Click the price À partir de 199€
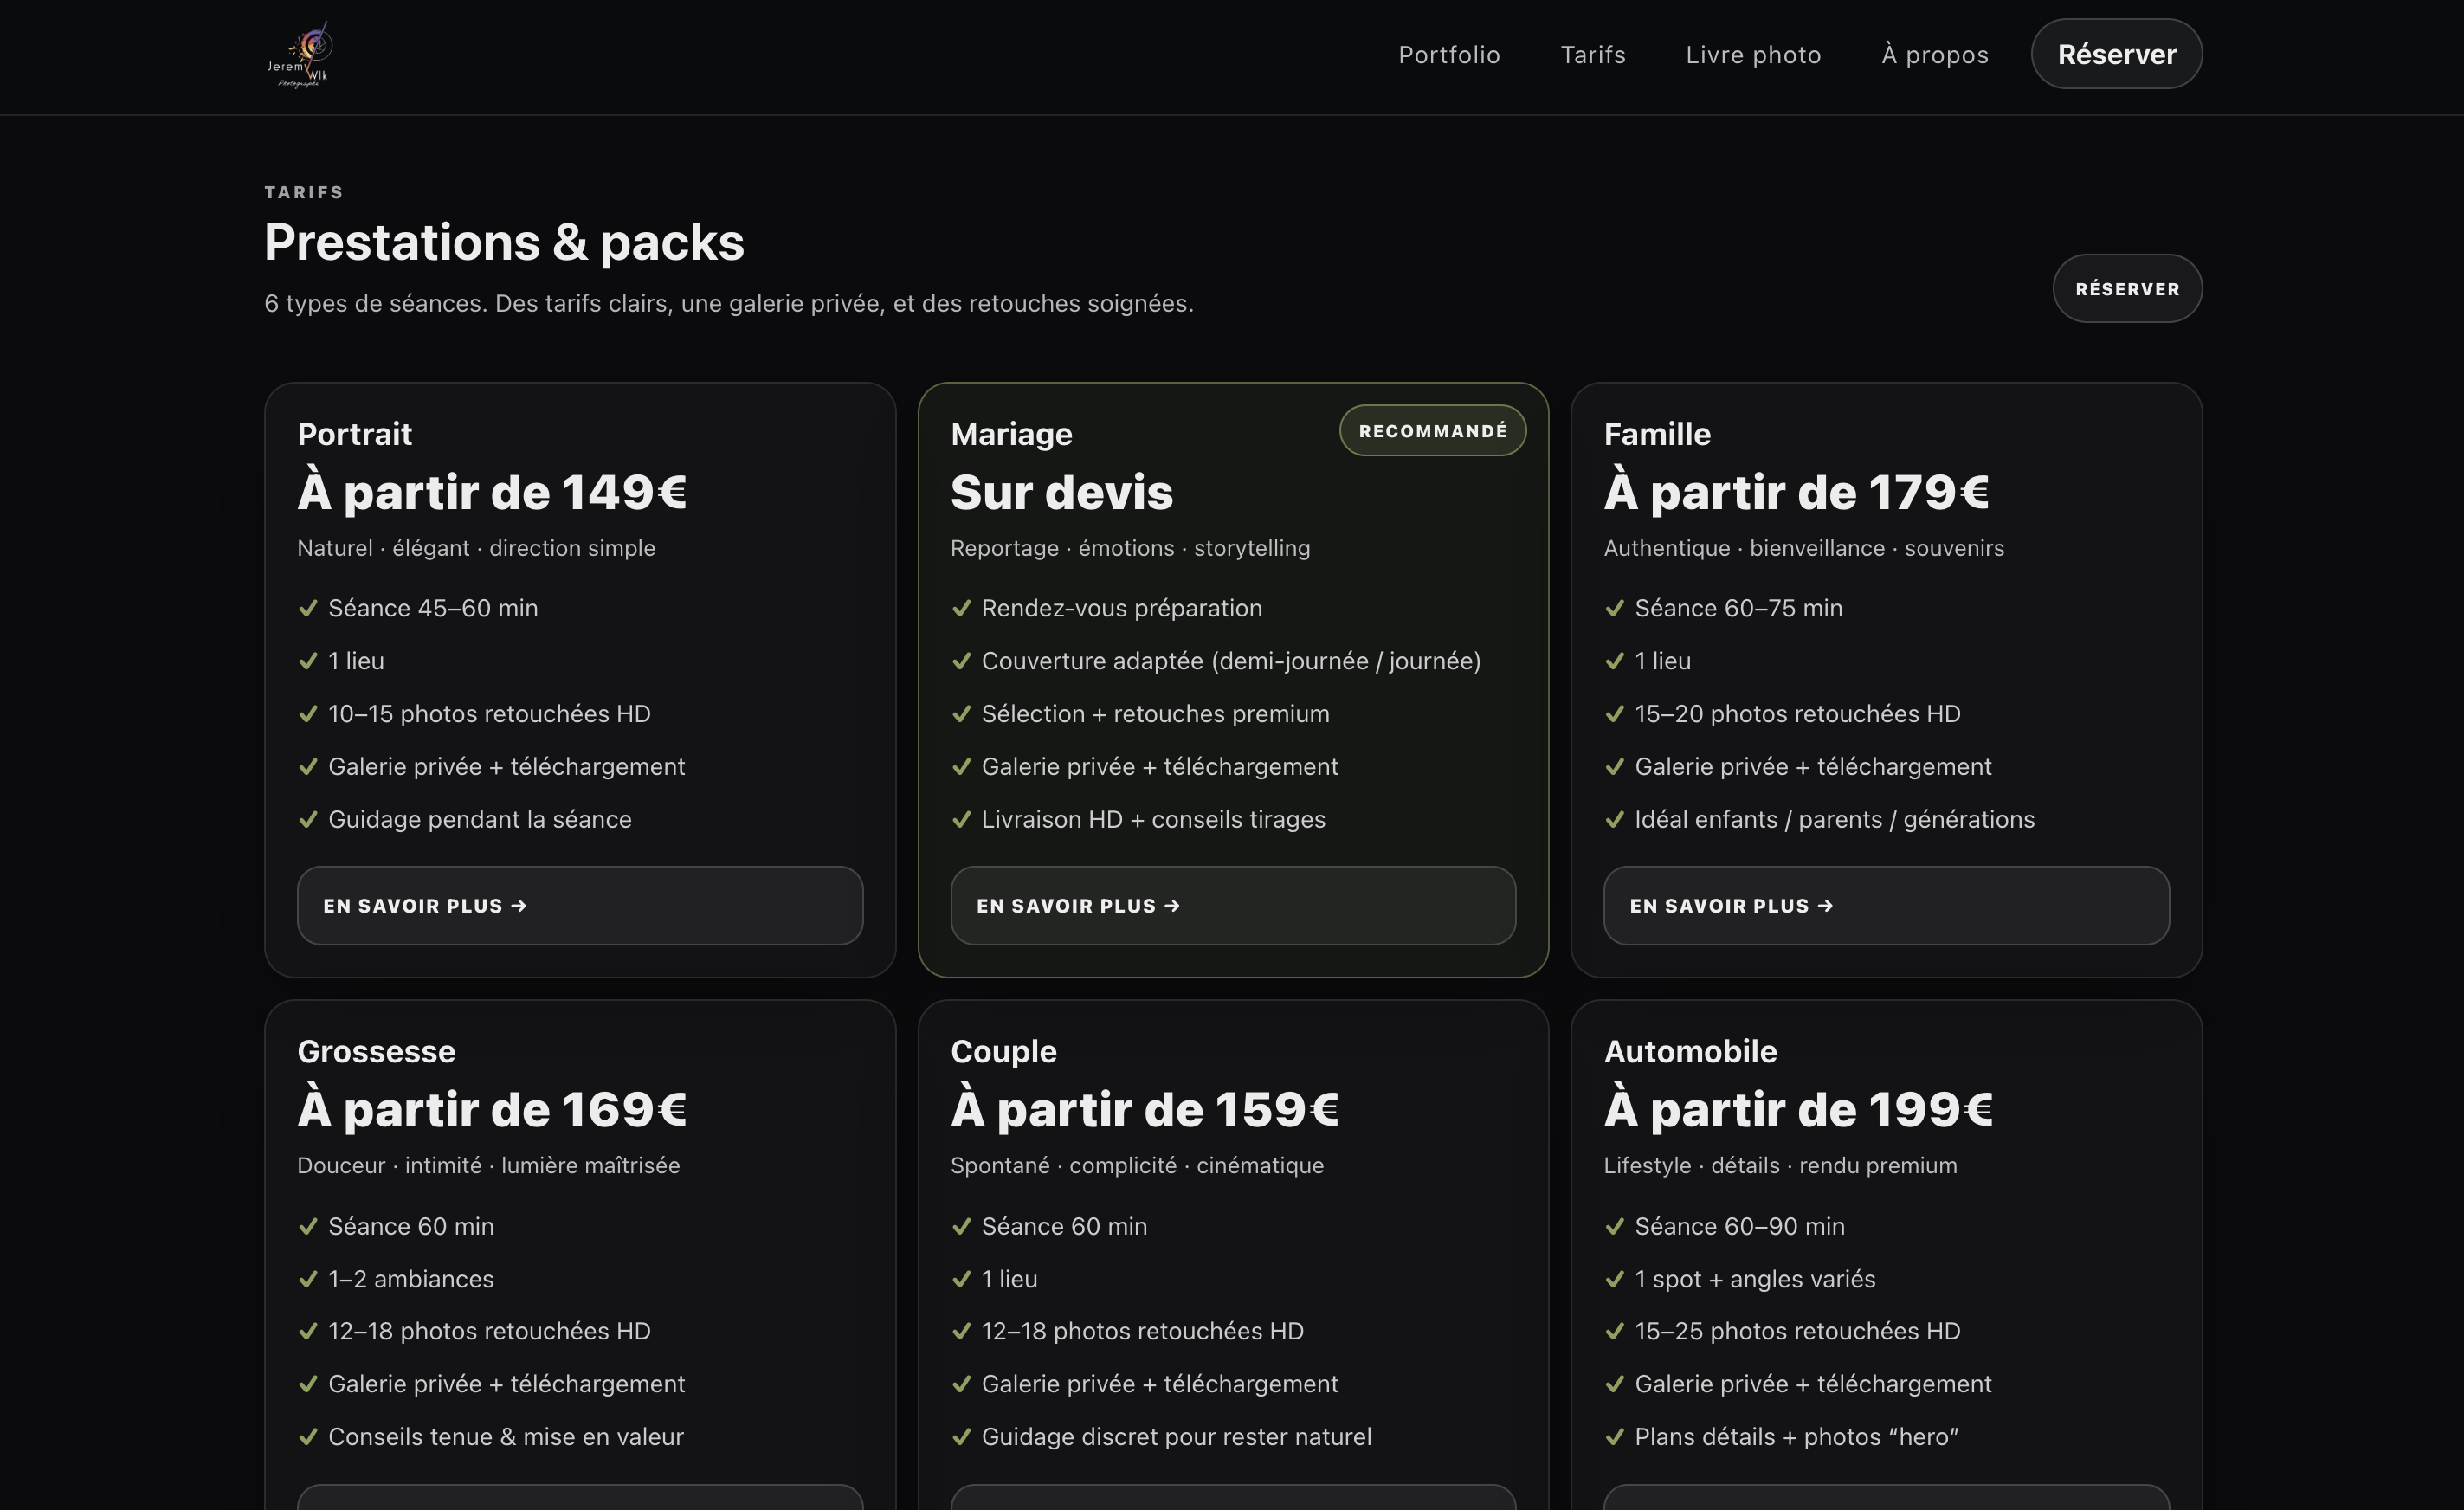Image resolution: width=2464 pixels, height=1510 pixels. (1799, 1110)
